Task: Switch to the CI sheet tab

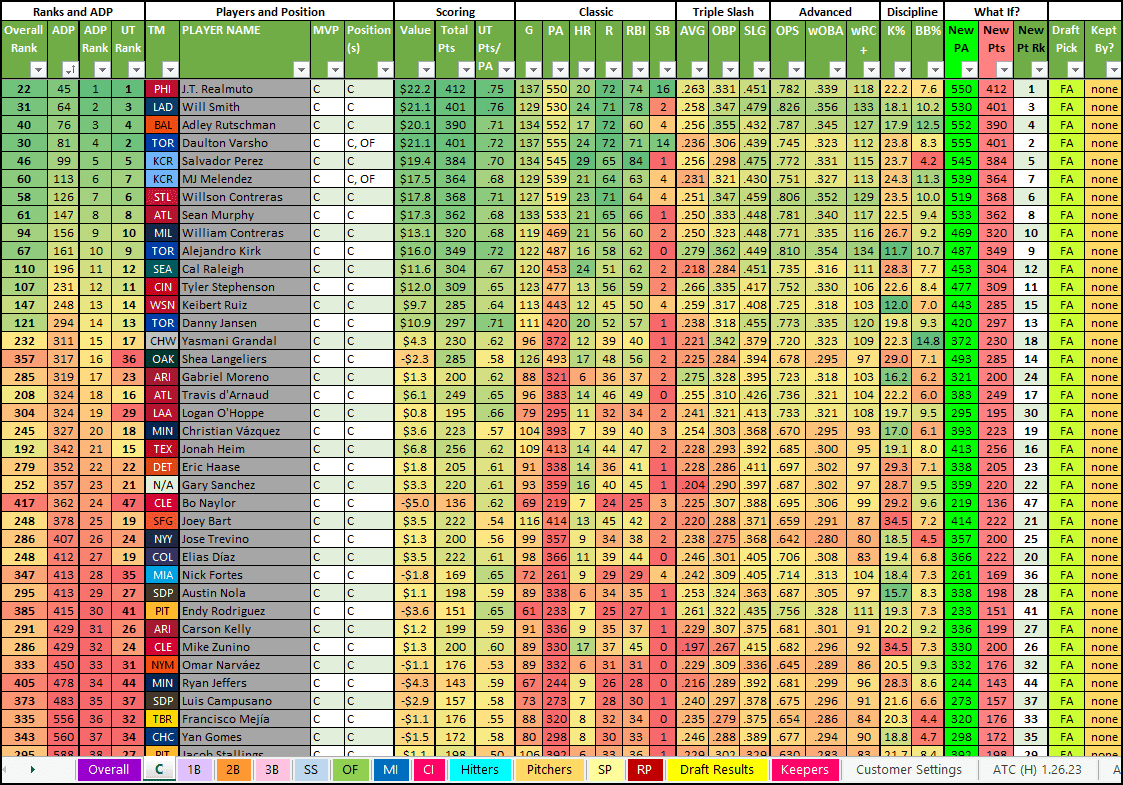Action: pyautogui.click(x=429, y=770)
